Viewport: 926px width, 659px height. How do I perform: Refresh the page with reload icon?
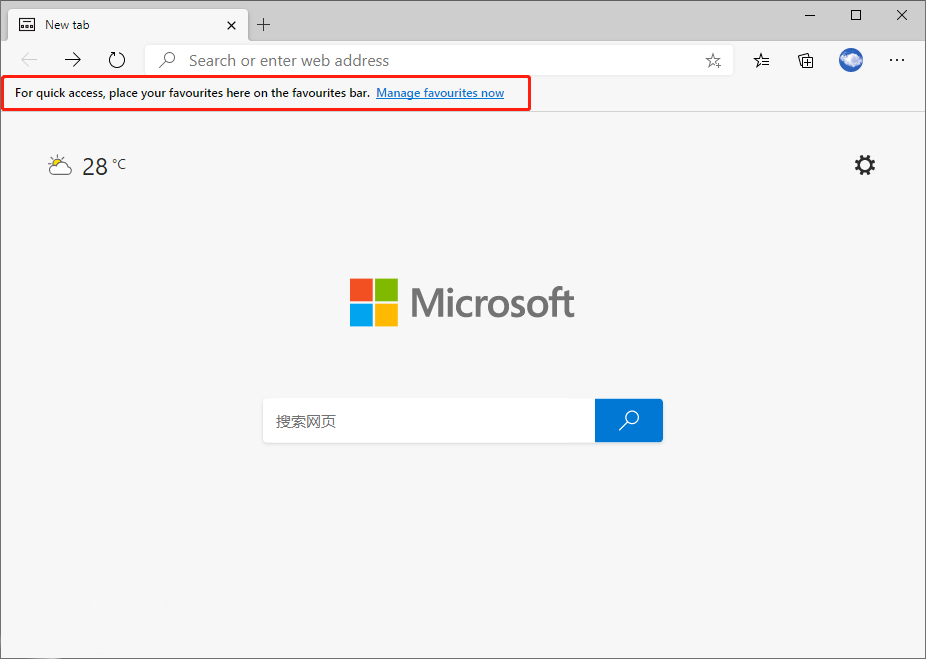coord(117,60)
